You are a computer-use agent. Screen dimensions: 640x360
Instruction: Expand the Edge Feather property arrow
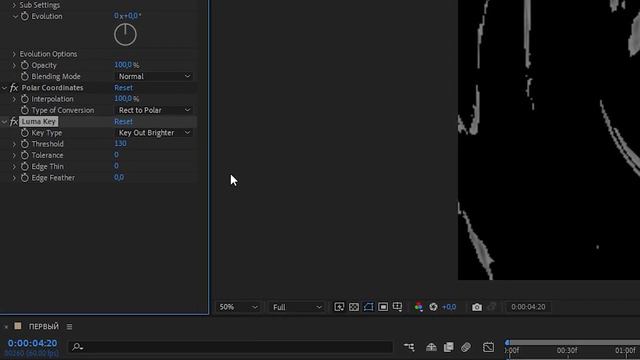[14, 178]
